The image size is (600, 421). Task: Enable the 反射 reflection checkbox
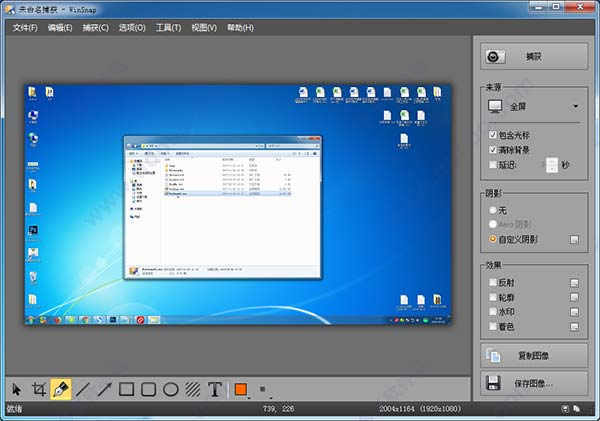tap(493, 282)
